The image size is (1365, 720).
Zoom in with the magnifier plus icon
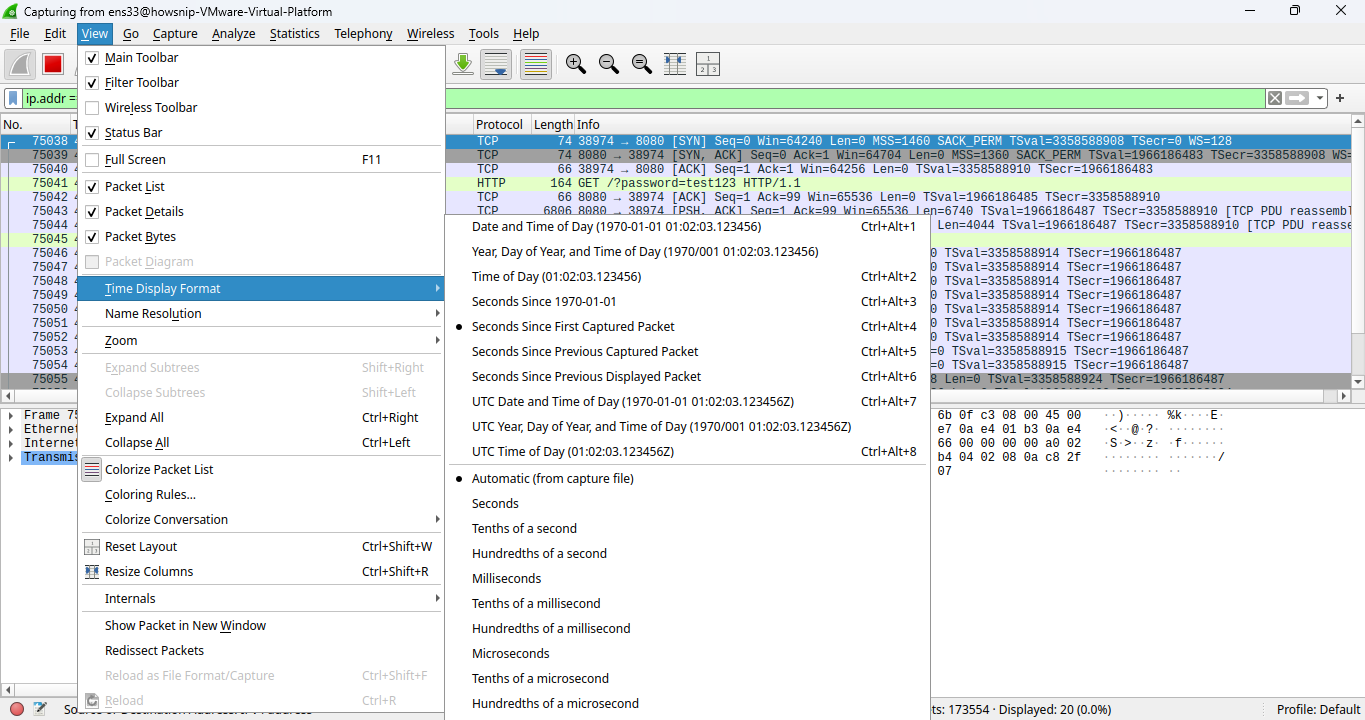[x=576, y=64]
